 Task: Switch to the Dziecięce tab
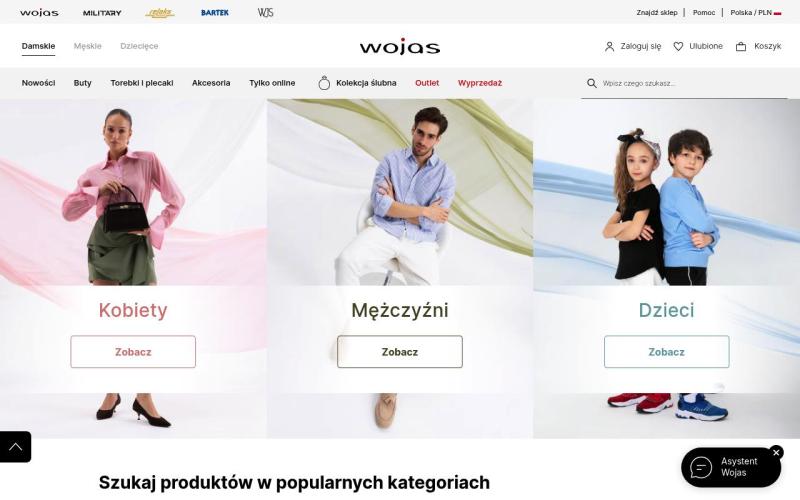pos(139,46)
